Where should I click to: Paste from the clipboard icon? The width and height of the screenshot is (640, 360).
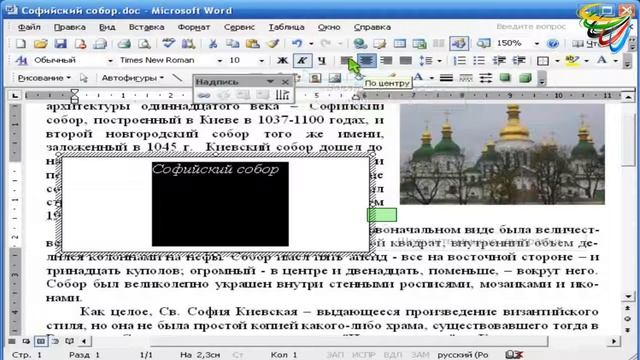[x=253, y=43]
